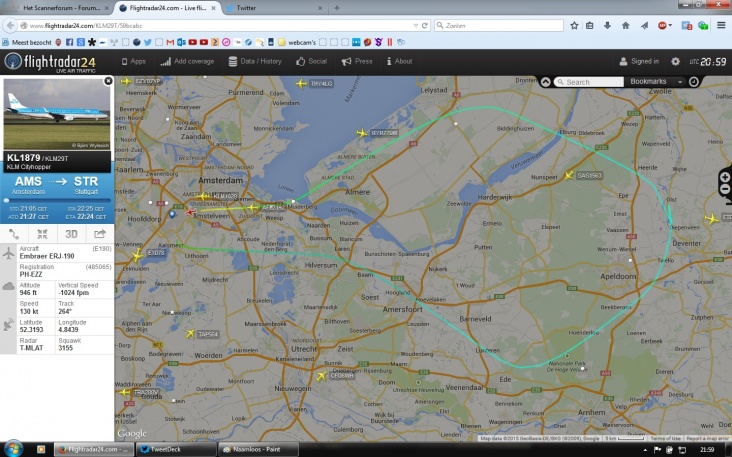This screenshot has width=732, height=457.
Task: Open Meest bezocht bookmarks folder
Action: (x=27, y=42)
